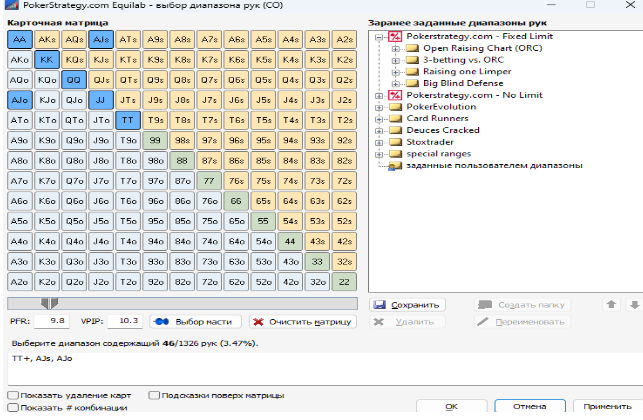Click the Отмена button

pos(530,406)
